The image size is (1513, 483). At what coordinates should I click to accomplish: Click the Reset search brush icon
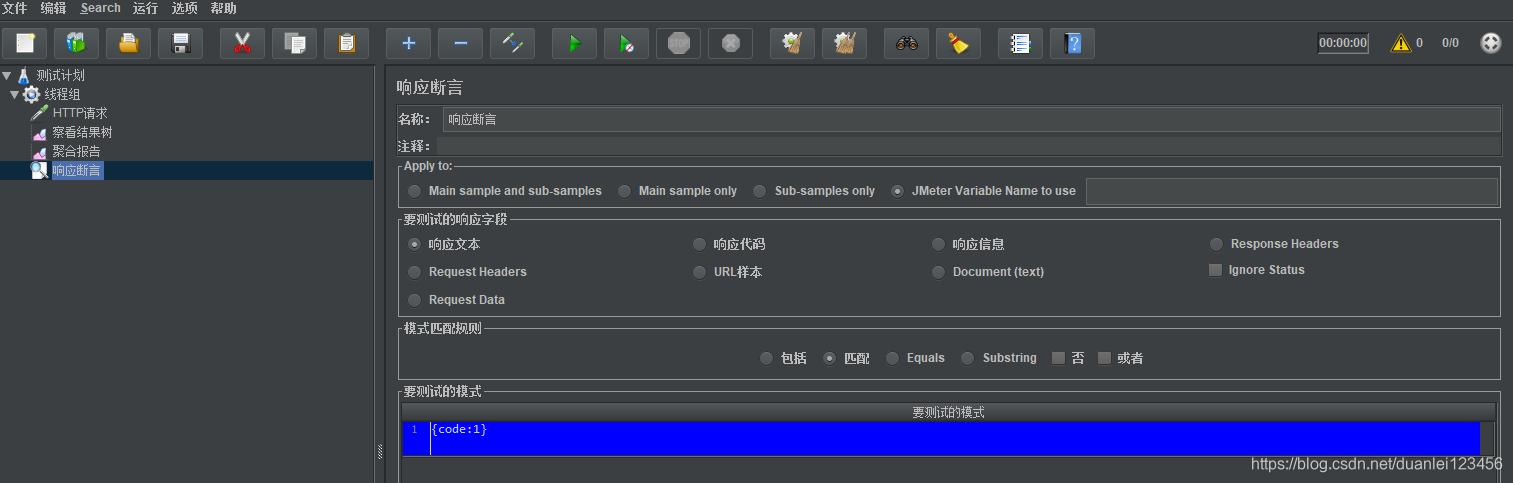coord(958,43)
